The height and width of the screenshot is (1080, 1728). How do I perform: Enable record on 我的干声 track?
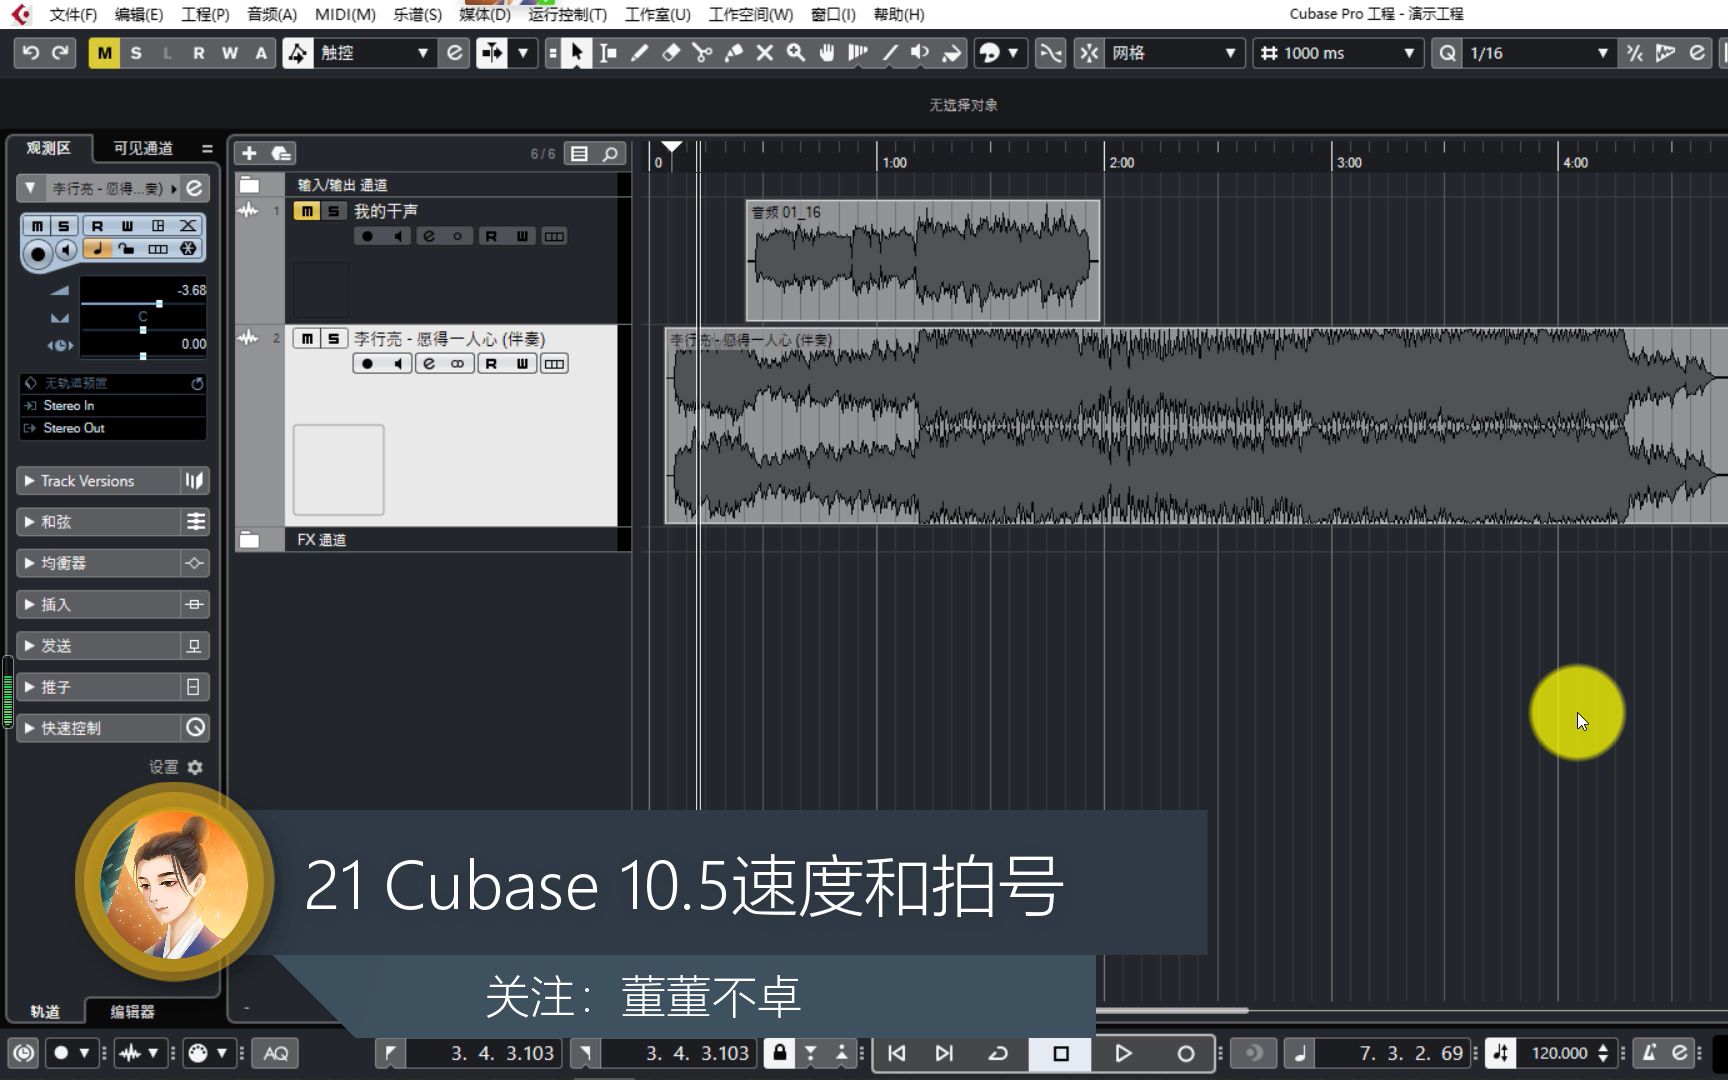[x=367, y=236]
